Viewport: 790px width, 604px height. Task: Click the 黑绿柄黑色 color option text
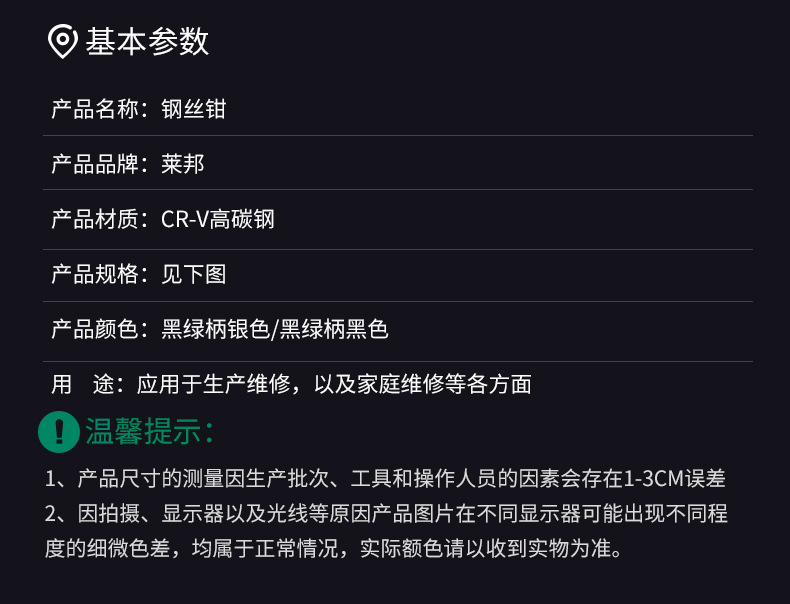click(334, 329)
